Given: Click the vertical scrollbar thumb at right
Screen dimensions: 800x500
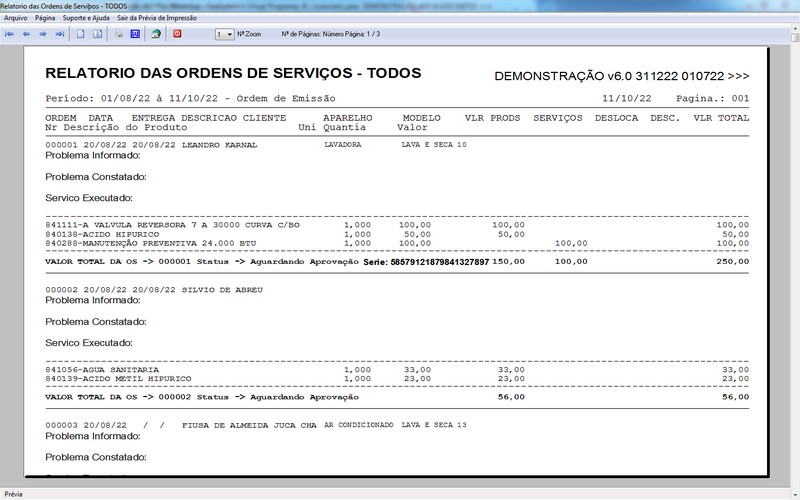Looking at the screenshot, I should 795,38.
